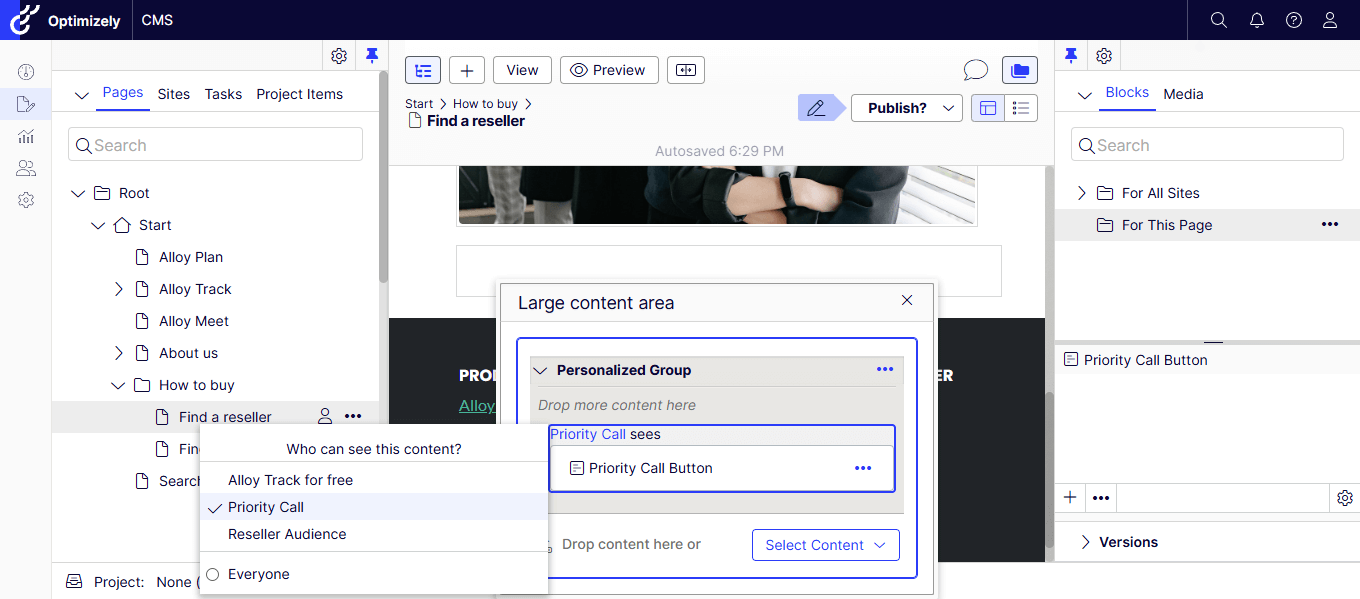Viewport: 1360px width, 599px height.
Task: Switch to on-page editing view toggle
Action: tap(988, 108)
